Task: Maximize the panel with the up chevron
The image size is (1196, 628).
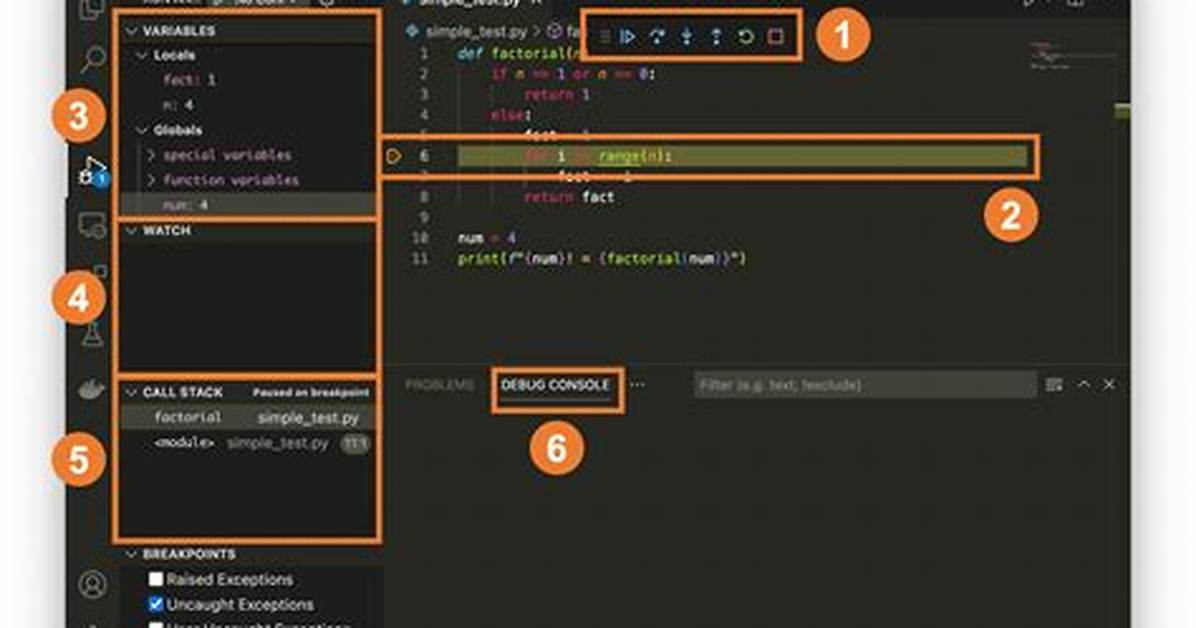Action: (1083, 385)
